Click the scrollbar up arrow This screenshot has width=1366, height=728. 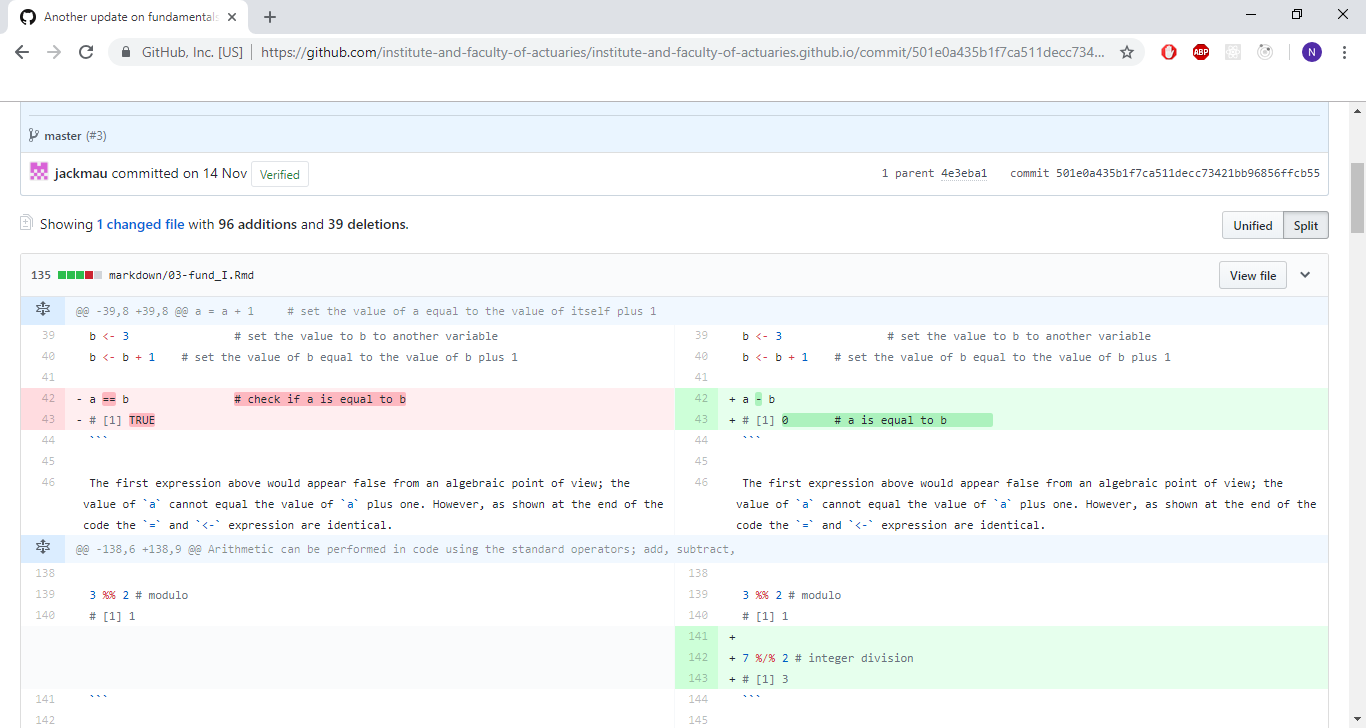click(x=1357, y=109)
